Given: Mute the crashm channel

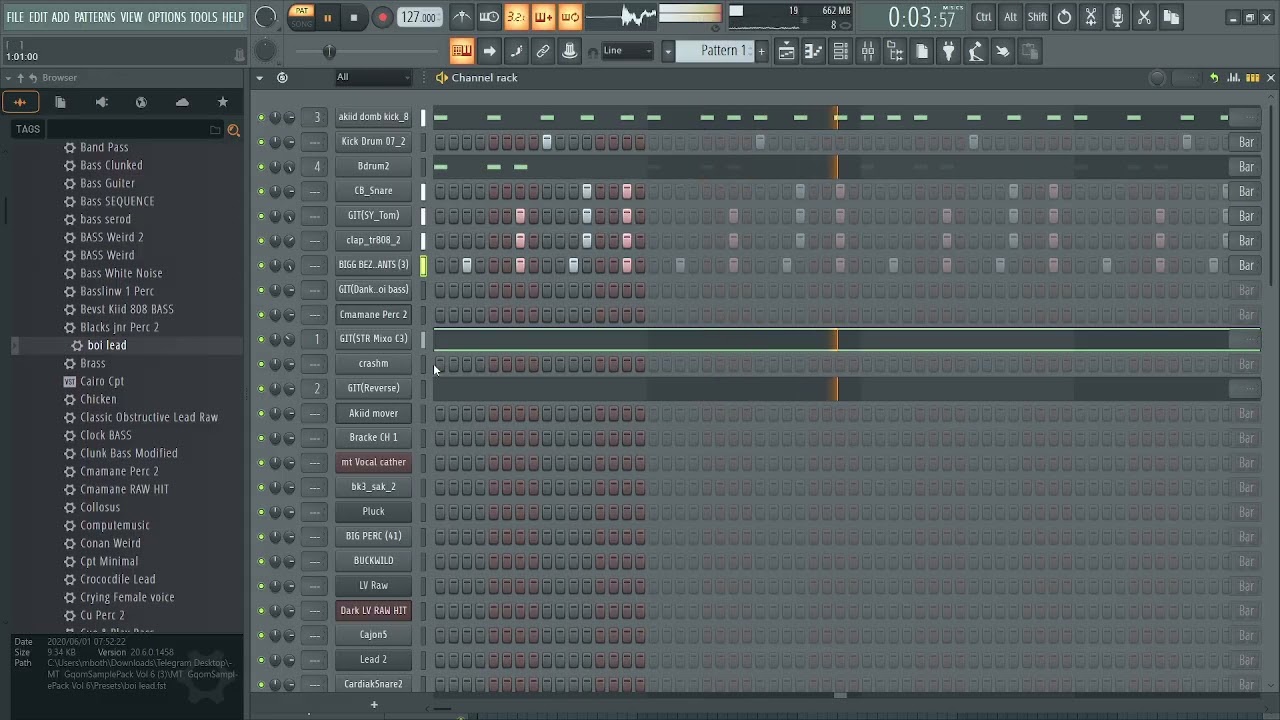Looking at the screenshot, I should click(x=261, y=364).
